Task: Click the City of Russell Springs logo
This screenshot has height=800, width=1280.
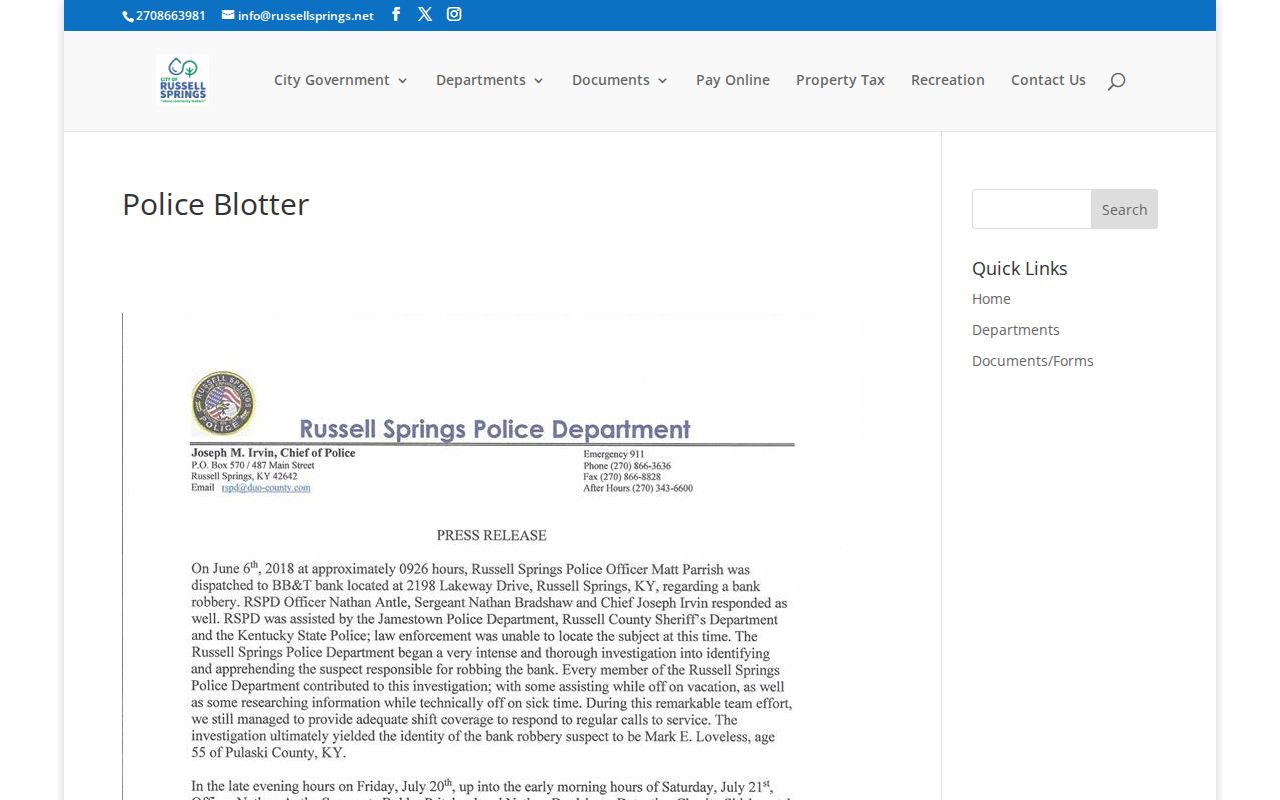Action: coord(182,80)
